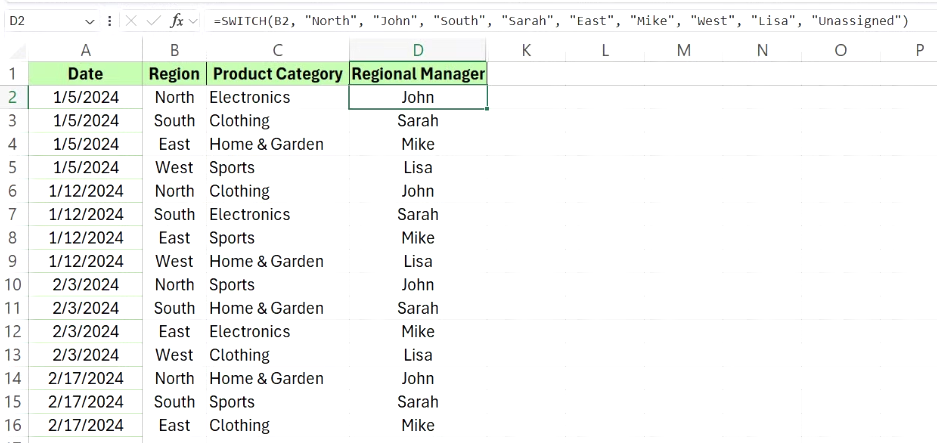
Task: Open the Name Box dropdown arrow
Action: click(x=90, y=22)
